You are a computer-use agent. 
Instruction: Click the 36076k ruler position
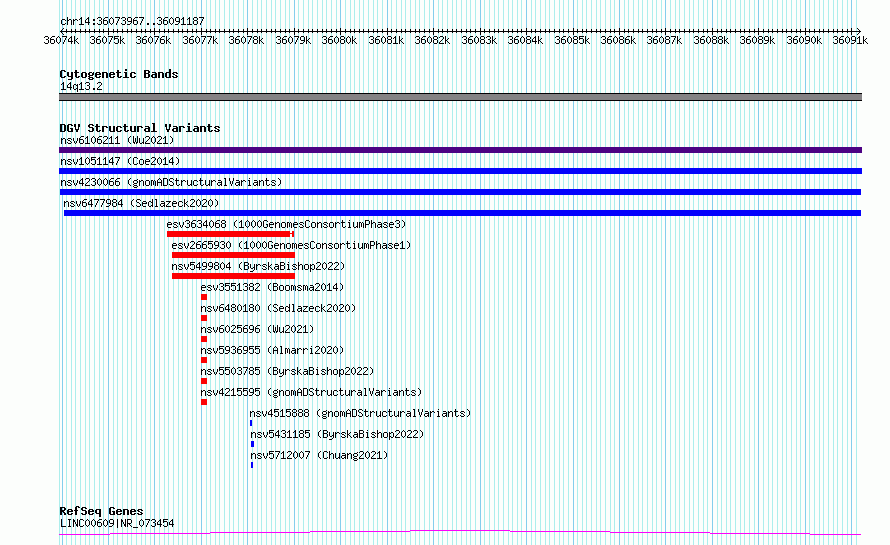click(x=153, y=40)
